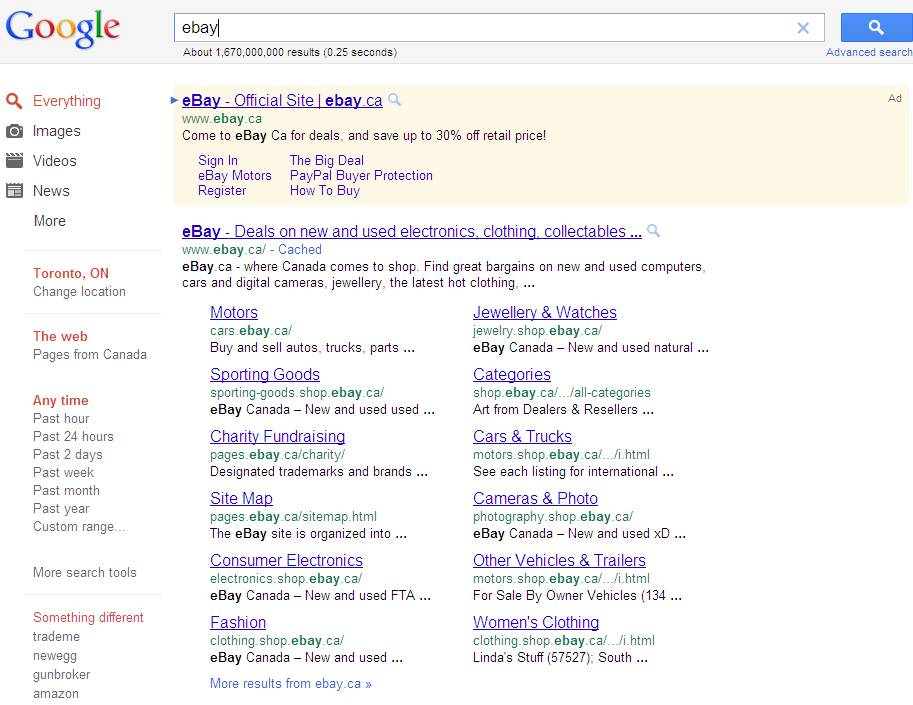Open Jewellery & Watches sitelink

(x=544, y=312)
